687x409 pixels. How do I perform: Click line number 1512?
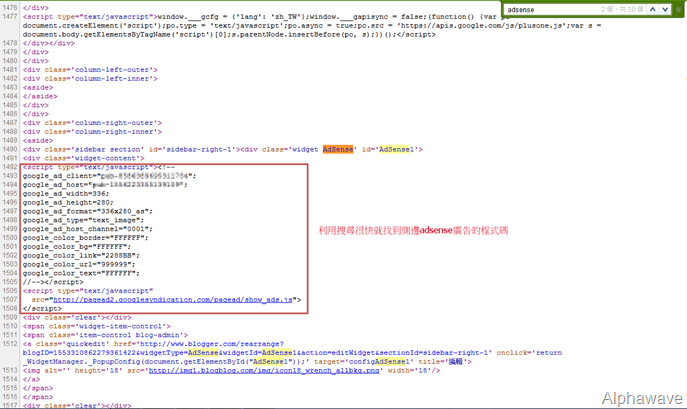click(10, 344)
